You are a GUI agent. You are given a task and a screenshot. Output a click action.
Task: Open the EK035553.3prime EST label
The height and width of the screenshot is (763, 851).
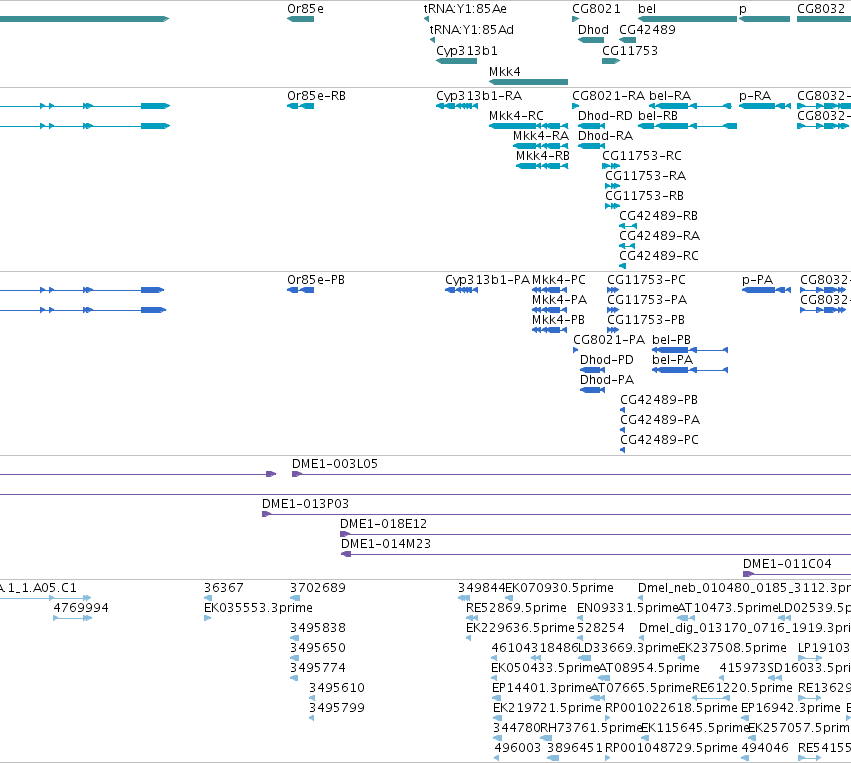pyautogui.click(x=258, y=608)
